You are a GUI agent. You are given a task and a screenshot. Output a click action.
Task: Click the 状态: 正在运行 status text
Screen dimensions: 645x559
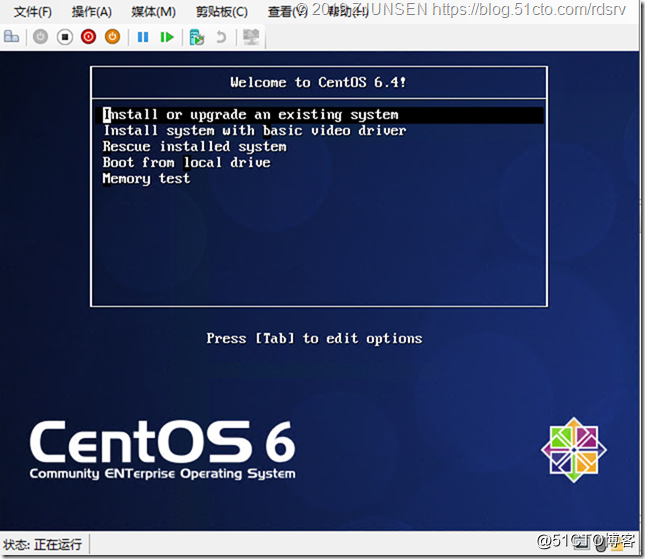42,545
